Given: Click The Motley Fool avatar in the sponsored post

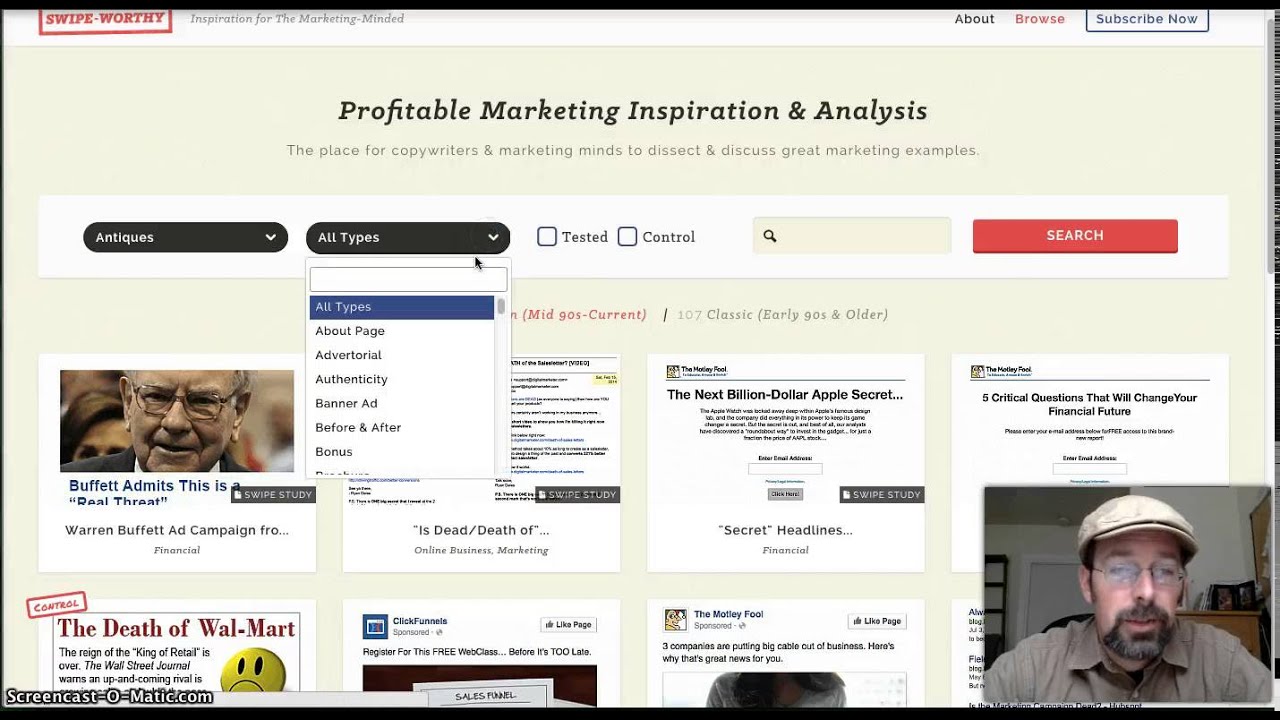Looking at the screenshot, I should tap(677, 620).
